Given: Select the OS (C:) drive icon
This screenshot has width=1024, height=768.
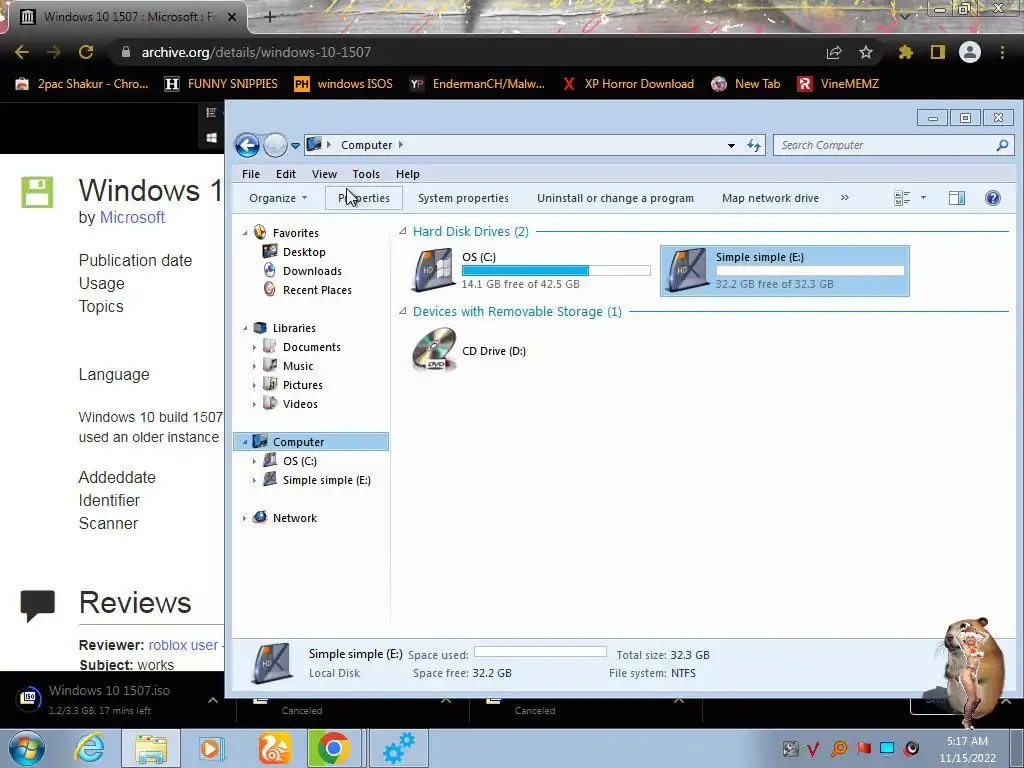Looking at the screenshot, I should pyautogui.click(x=434, y=269).
